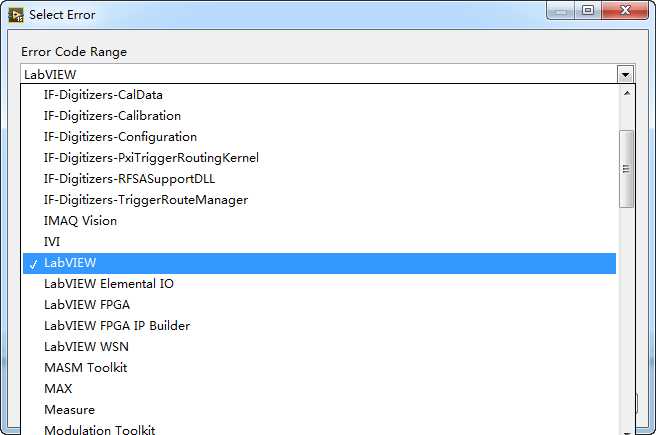Image resolution: width=656 pixels, height=435 pixels.
Task: Click the LabVIEW icon in the title bar
Action: tap(16, 15)
